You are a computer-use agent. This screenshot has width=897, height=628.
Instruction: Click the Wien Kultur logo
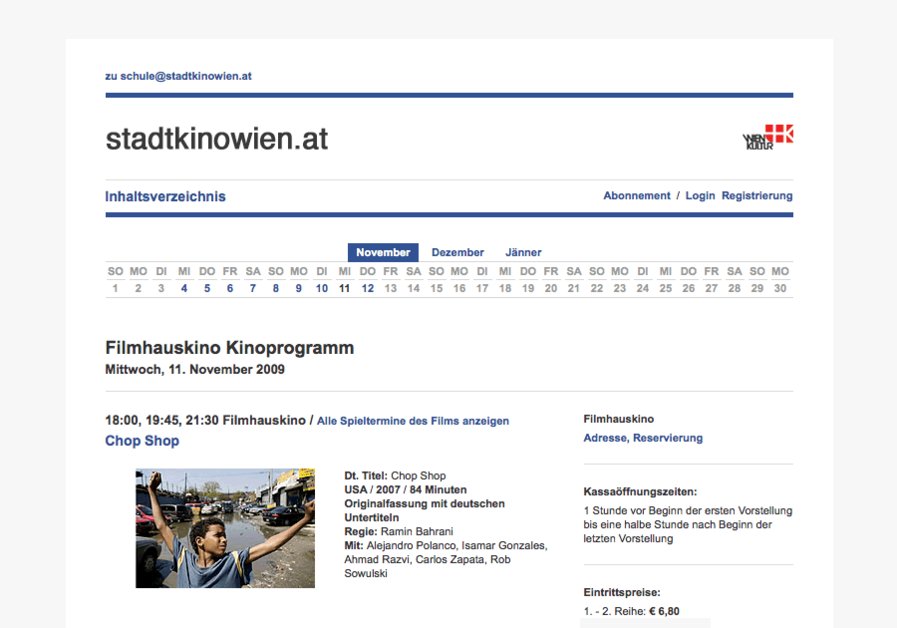768,137
